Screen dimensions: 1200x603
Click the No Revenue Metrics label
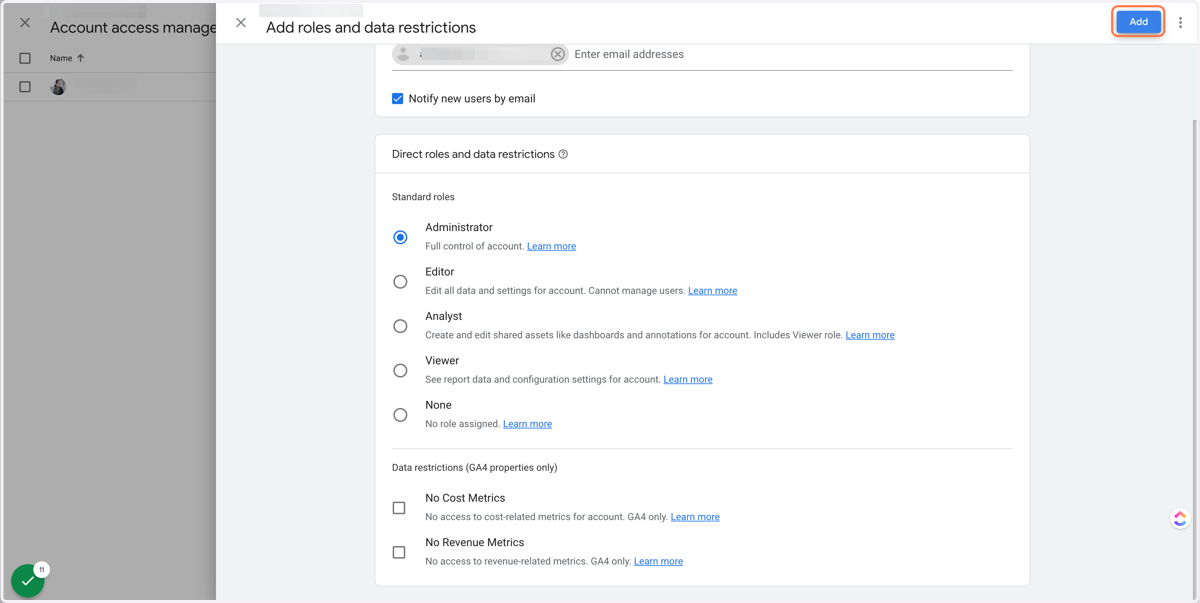[x=474, y=542]
